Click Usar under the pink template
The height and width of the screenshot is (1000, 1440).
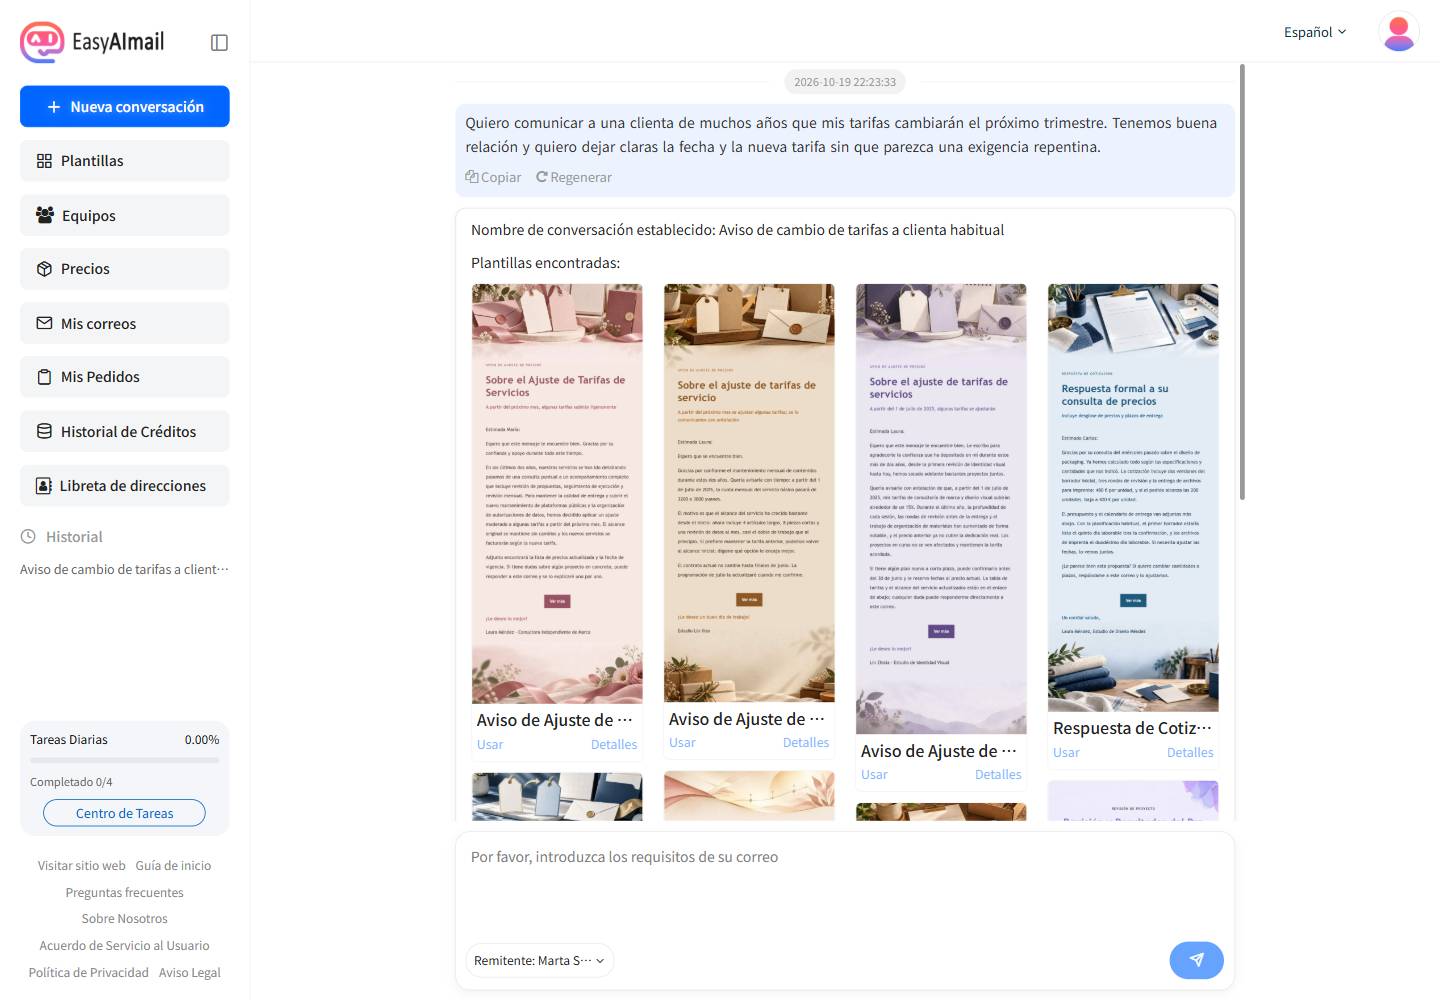[490, 745]
